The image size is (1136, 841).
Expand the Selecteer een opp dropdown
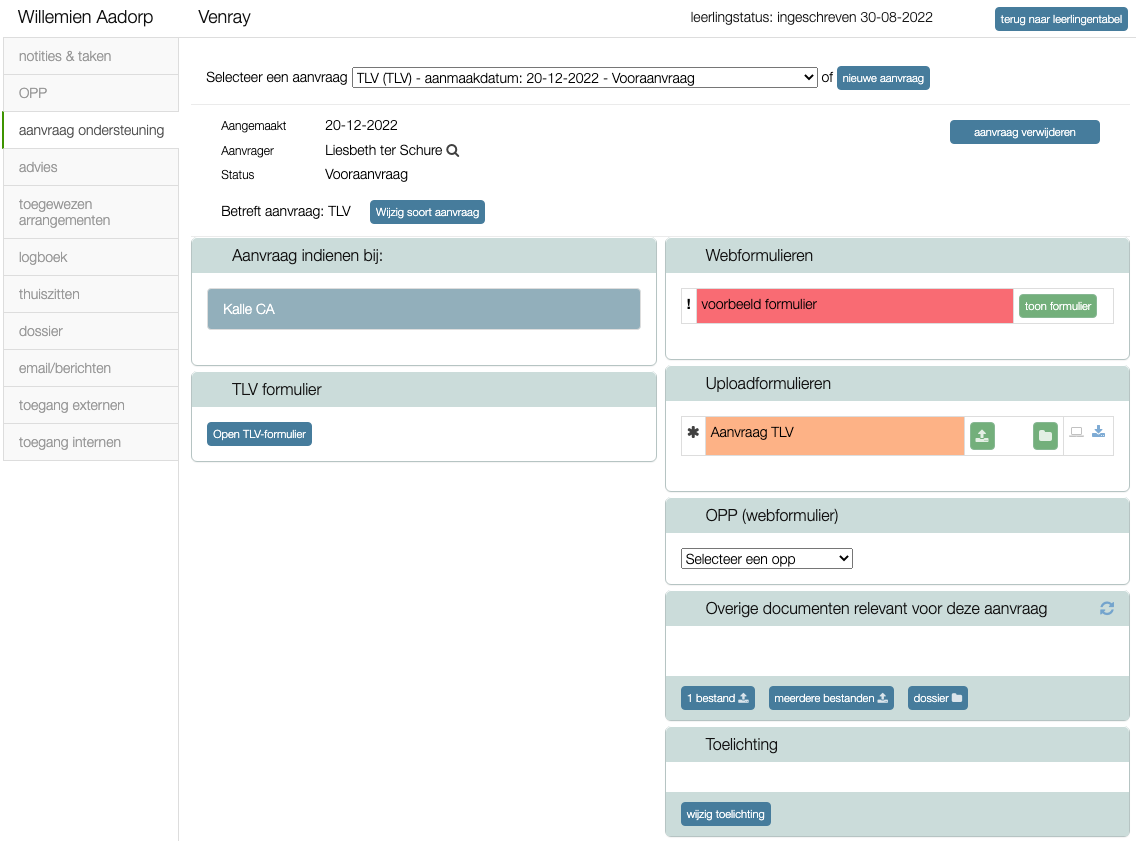(766, 559)
